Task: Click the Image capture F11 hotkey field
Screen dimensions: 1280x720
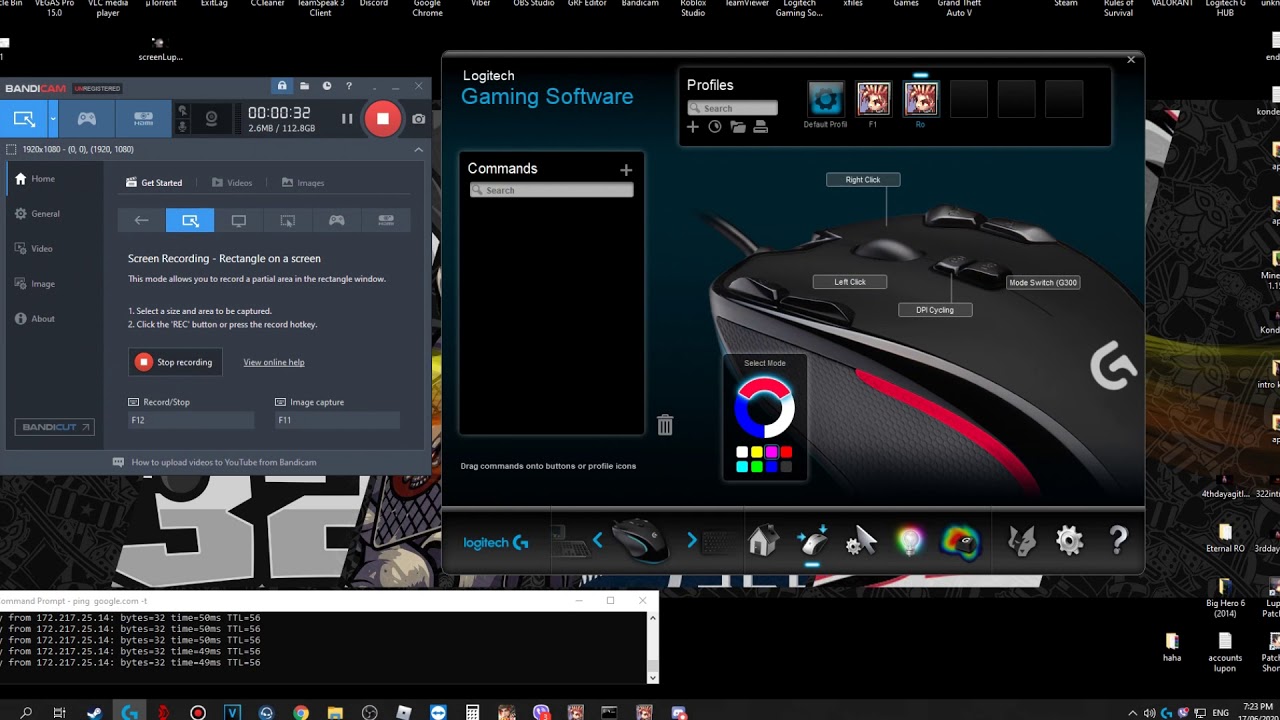Action: click(337, 420)
